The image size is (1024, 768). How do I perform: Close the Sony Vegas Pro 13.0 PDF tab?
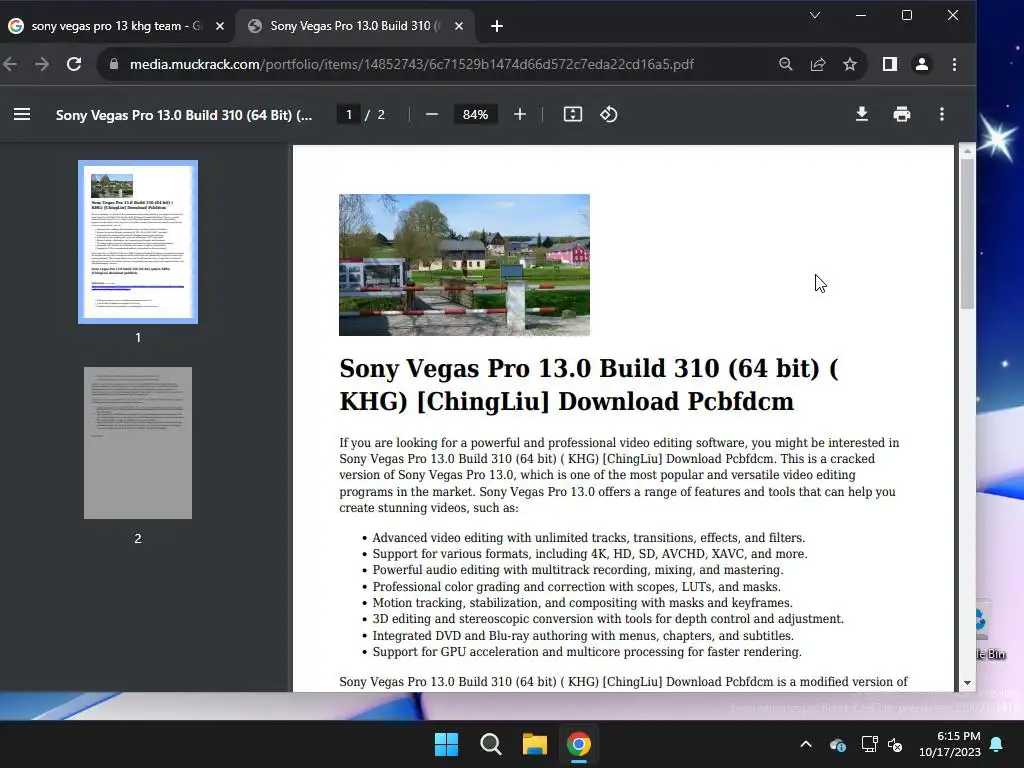click(x=459, y=26)
